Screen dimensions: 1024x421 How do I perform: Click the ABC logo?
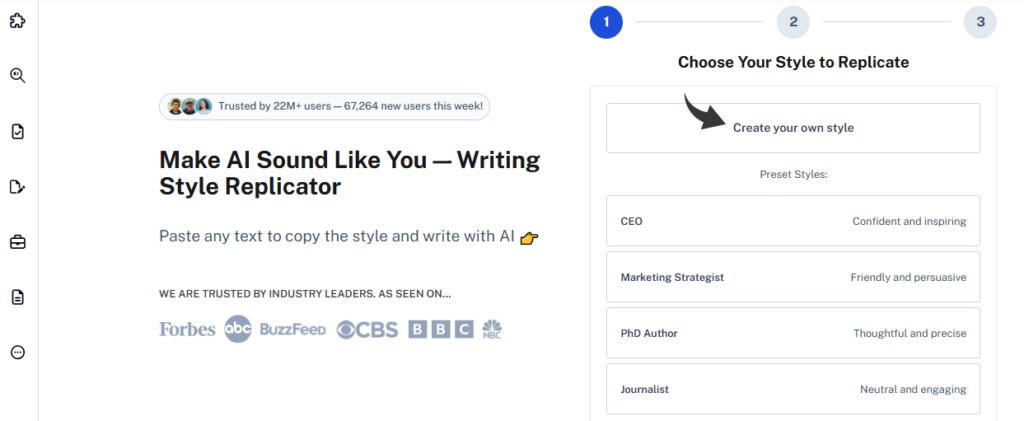(x=237, y=329)
